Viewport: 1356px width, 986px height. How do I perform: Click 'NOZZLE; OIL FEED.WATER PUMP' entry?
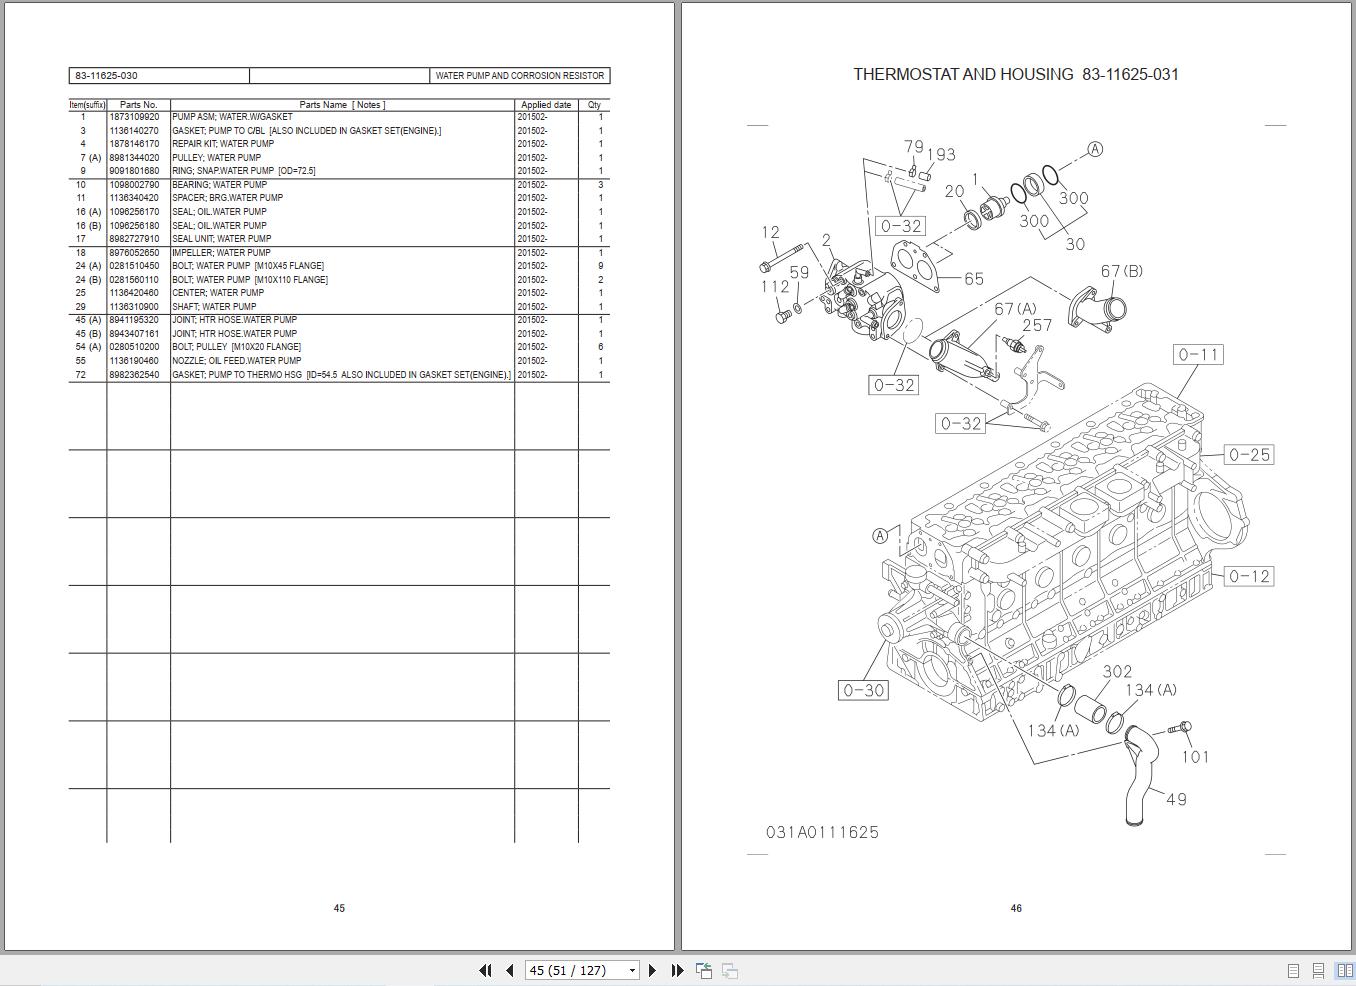[x=236, y=361]
